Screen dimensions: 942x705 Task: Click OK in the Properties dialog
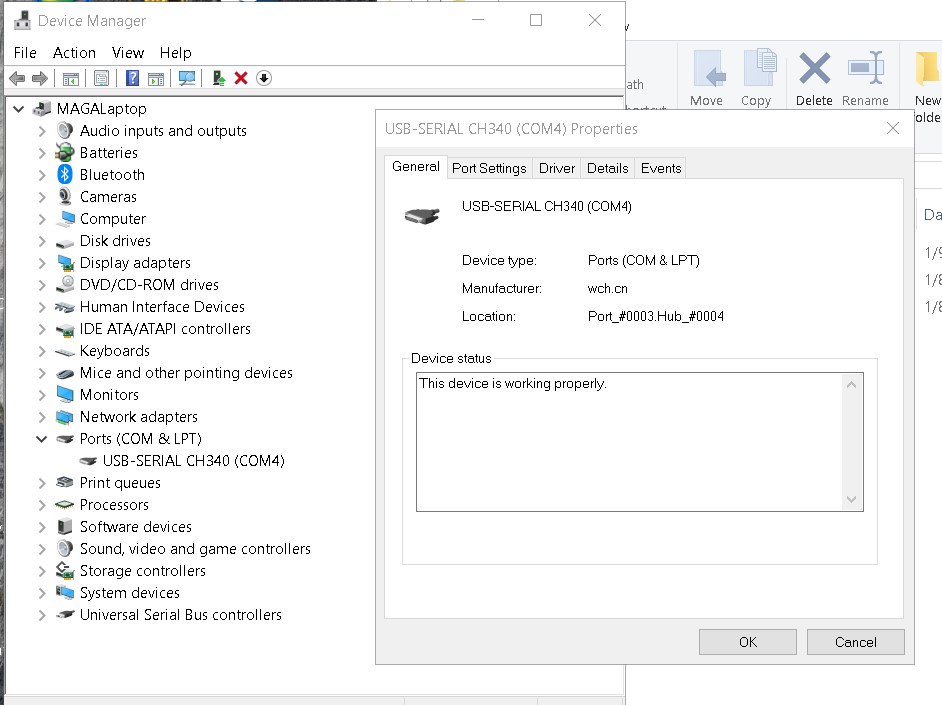click(748, 642)
